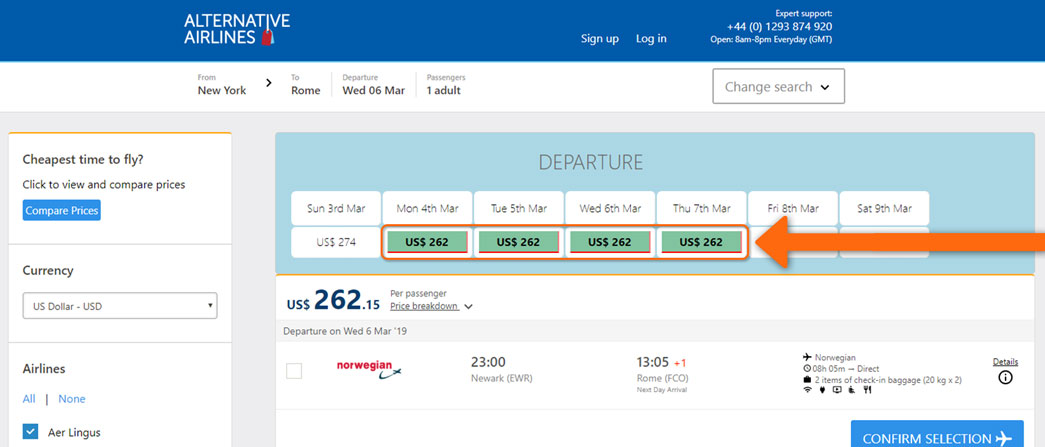Image resolution: width=1045 pixels, height=447 pixels.
Task: Click the flight duration clock icon
Action: tap(807, 368)
